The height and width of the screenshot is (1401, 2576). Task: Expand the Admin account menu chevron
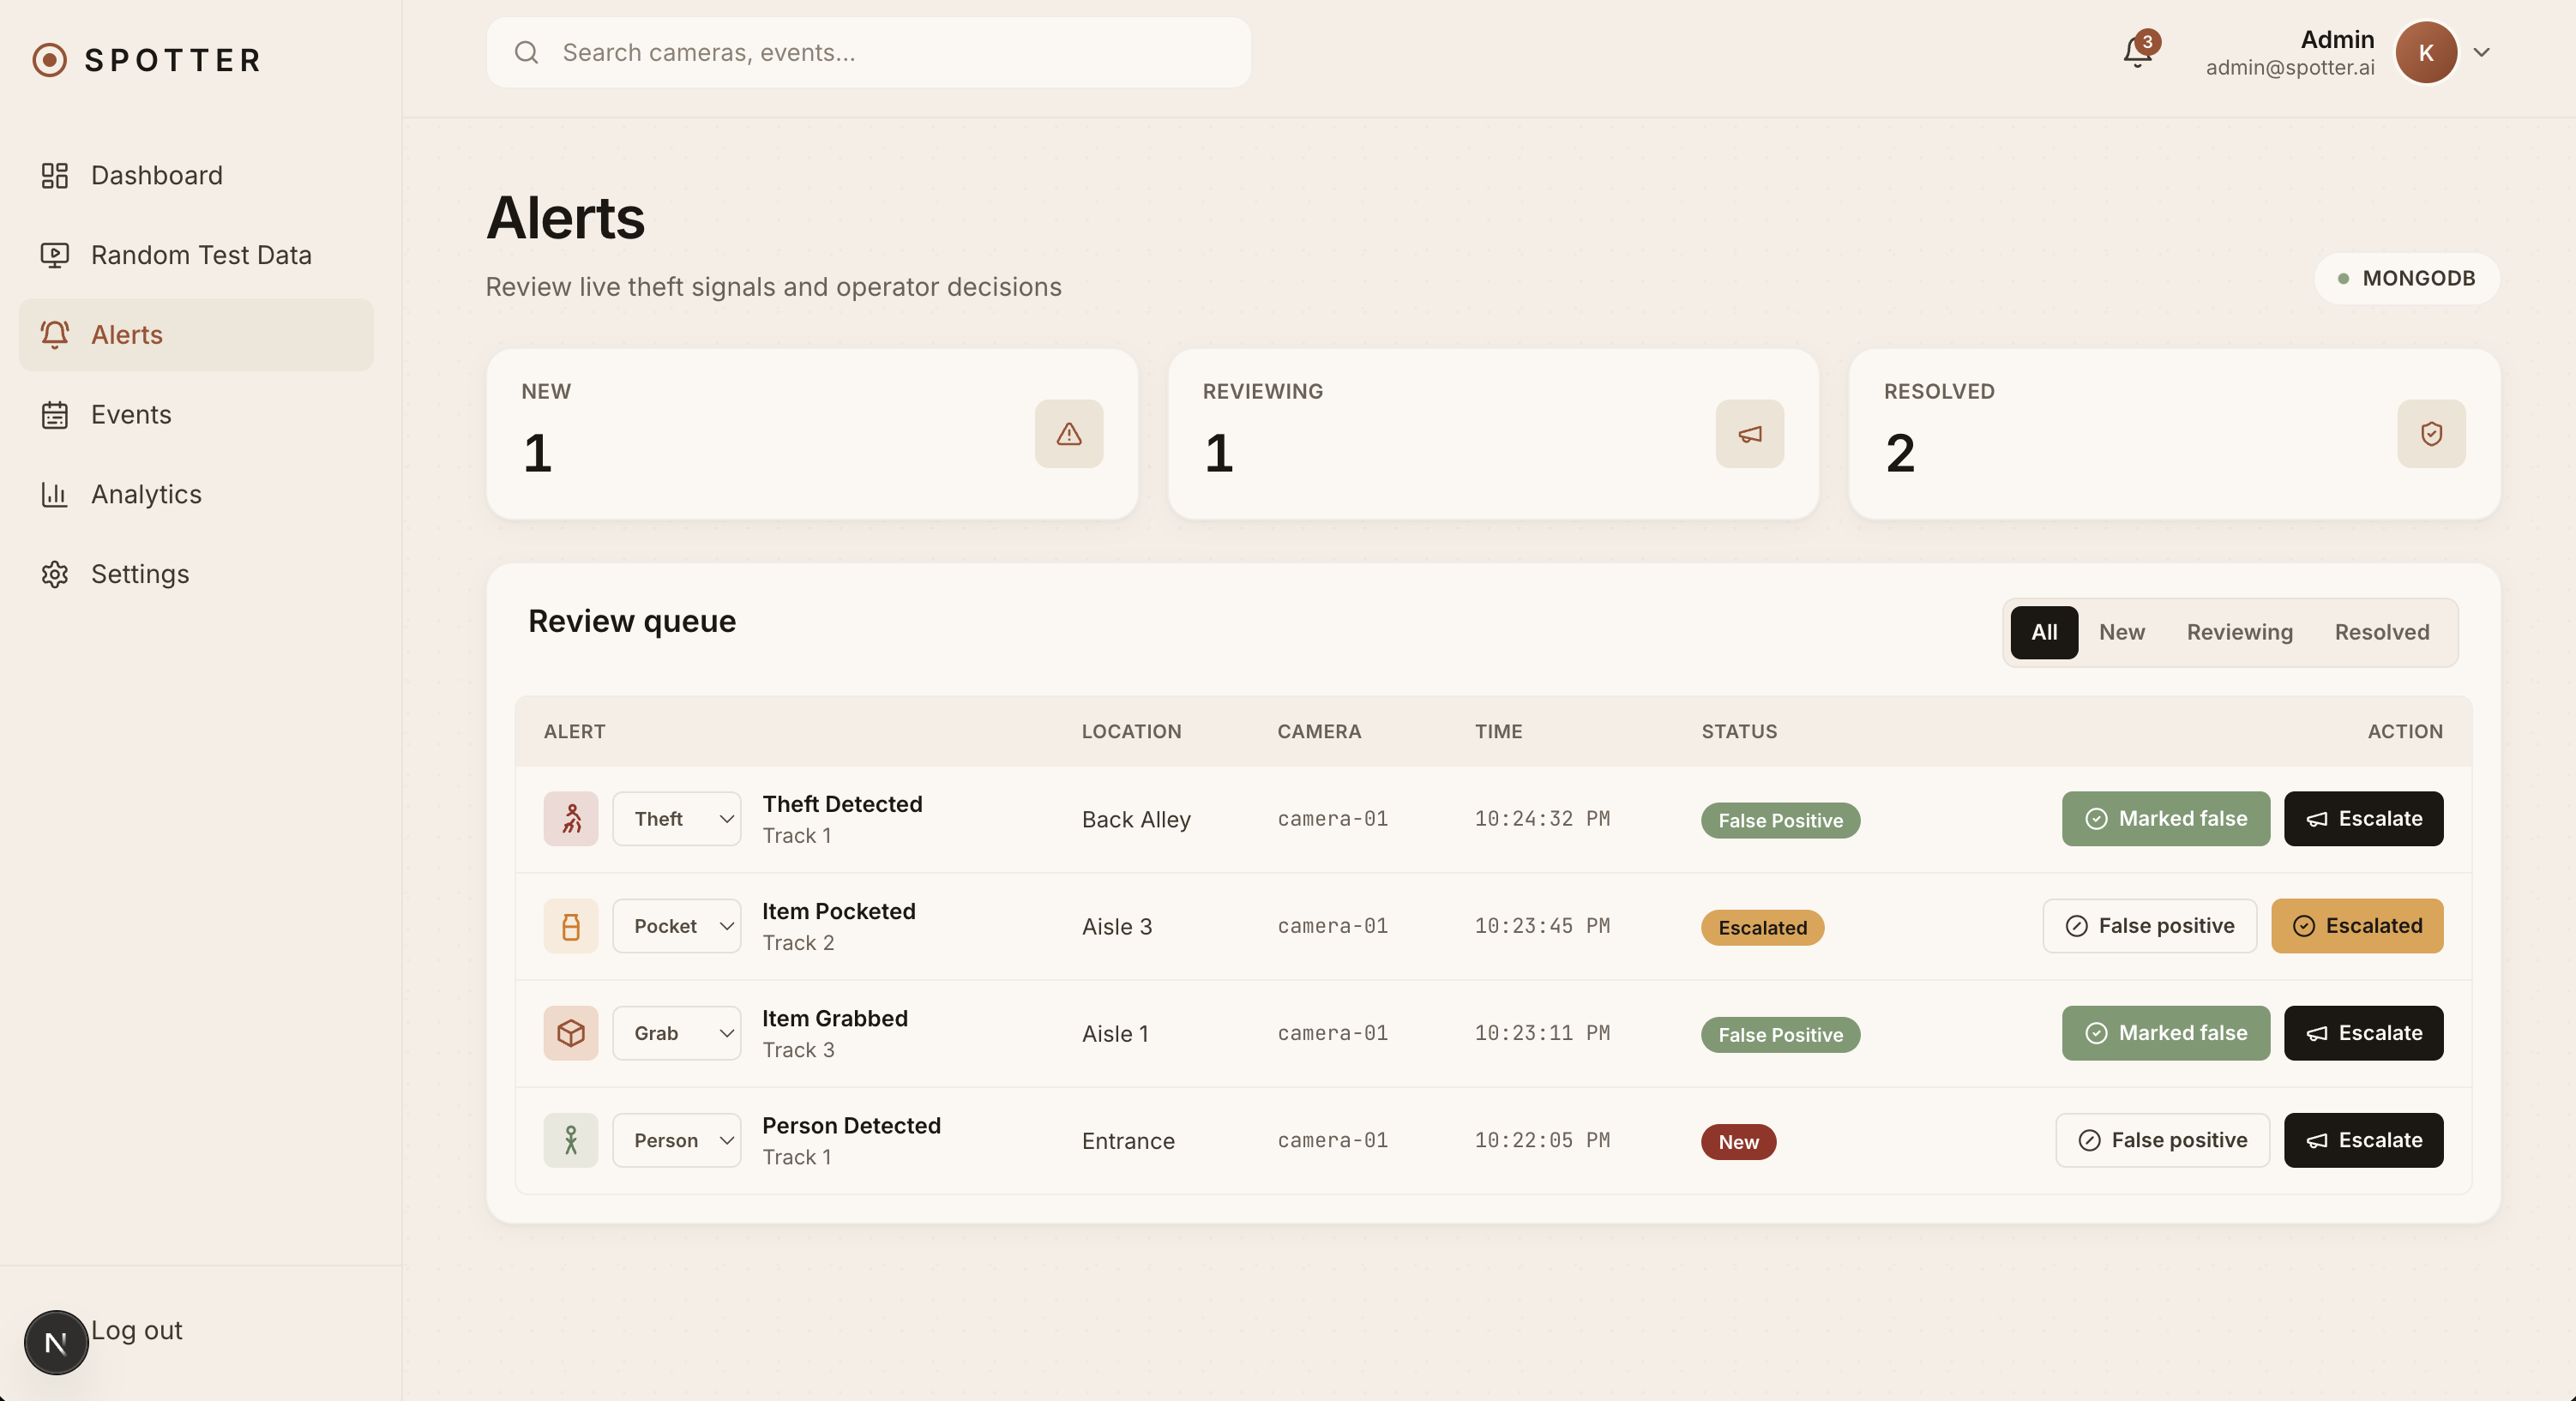(x=2482, y=52)
